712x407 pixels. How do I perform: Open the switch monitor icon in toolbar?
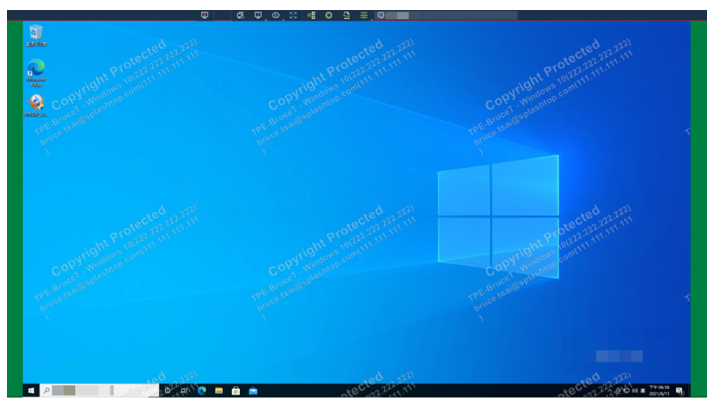[x=240, y=15]
